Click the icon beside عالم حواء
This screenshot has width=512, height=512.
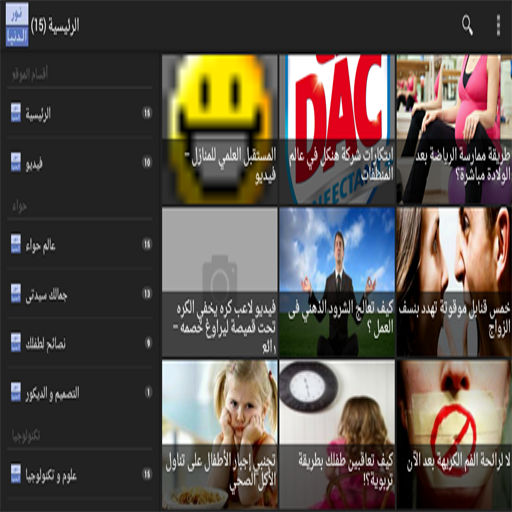(x=16, y=244)
